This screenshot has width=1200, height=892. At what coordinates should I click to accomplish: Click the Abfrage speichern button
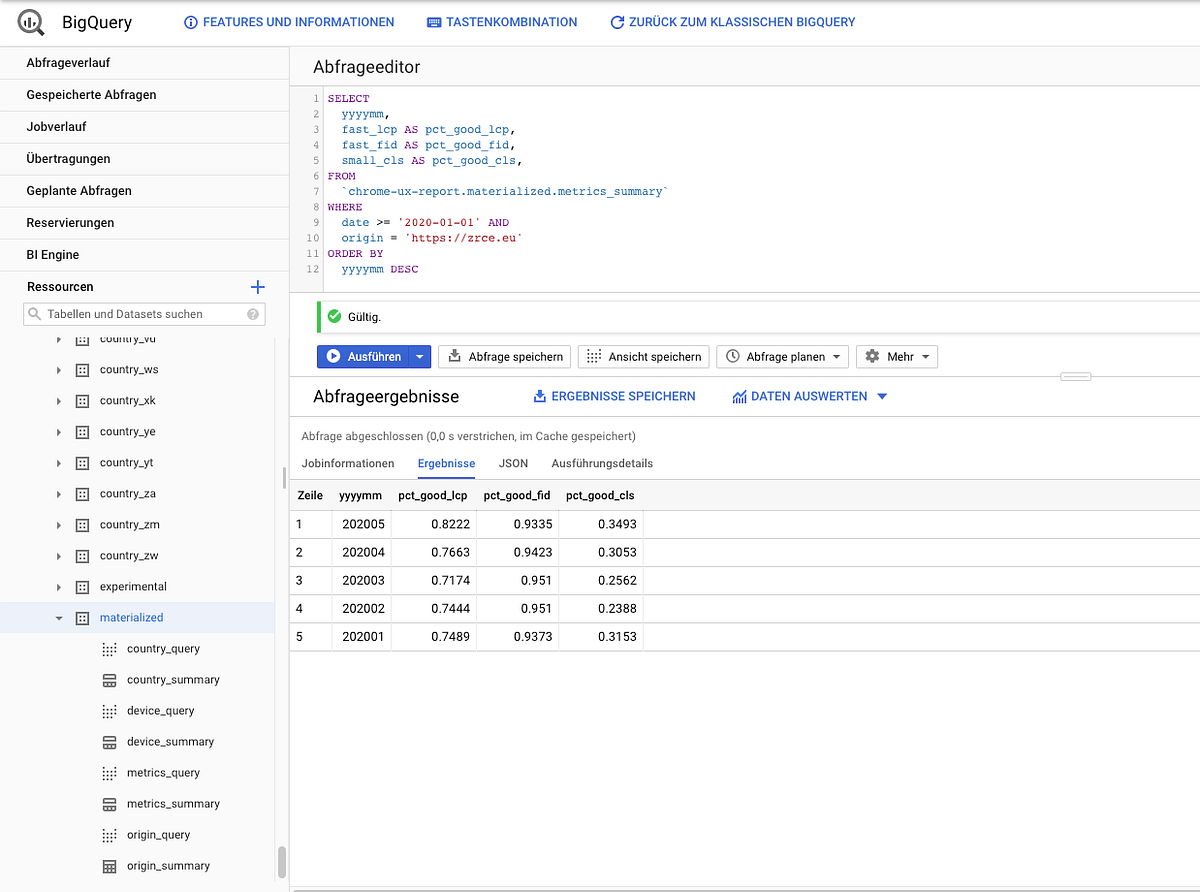click(x=506, y=357)
